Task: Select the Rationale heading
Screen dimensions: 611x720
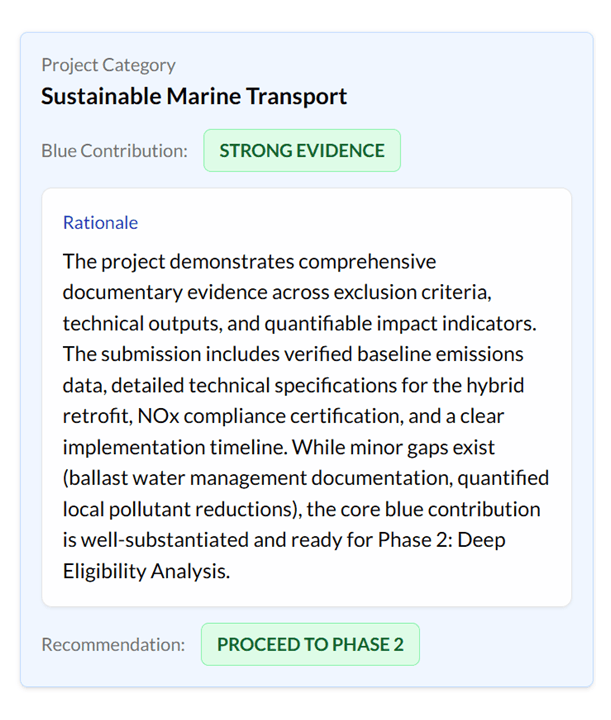Action: tap(101, 223)
